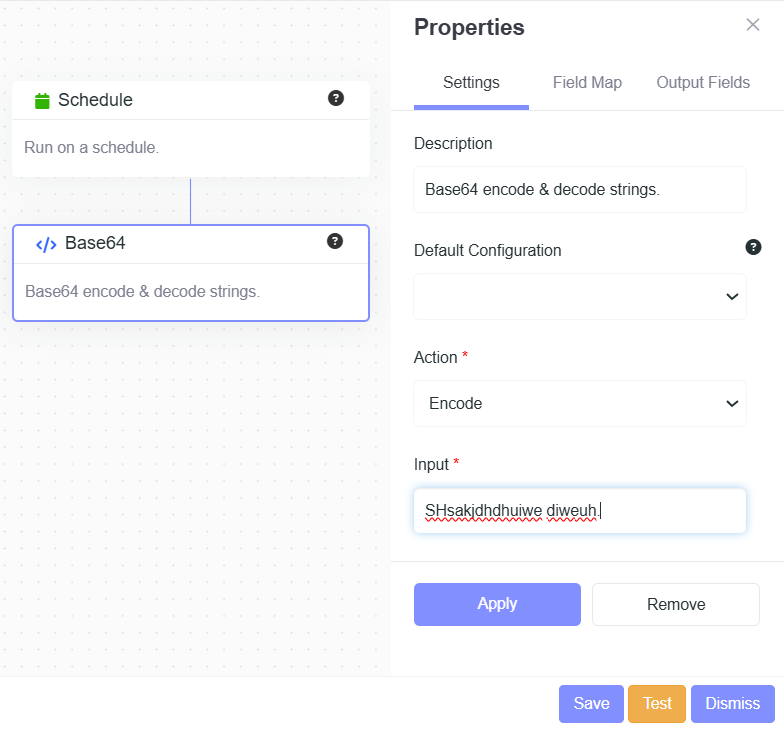Open the Action dropdown showing Encode
The width and height of the screenshot is (784, 731).
click(580, 404)
